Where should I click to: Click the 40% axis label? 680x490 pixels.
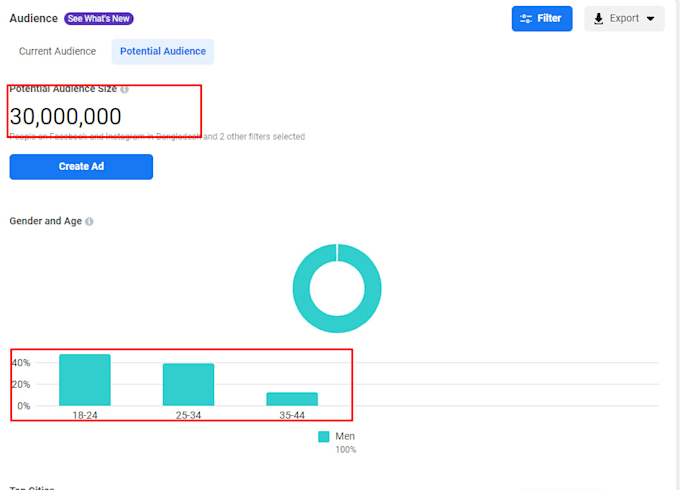click(21, 363)
